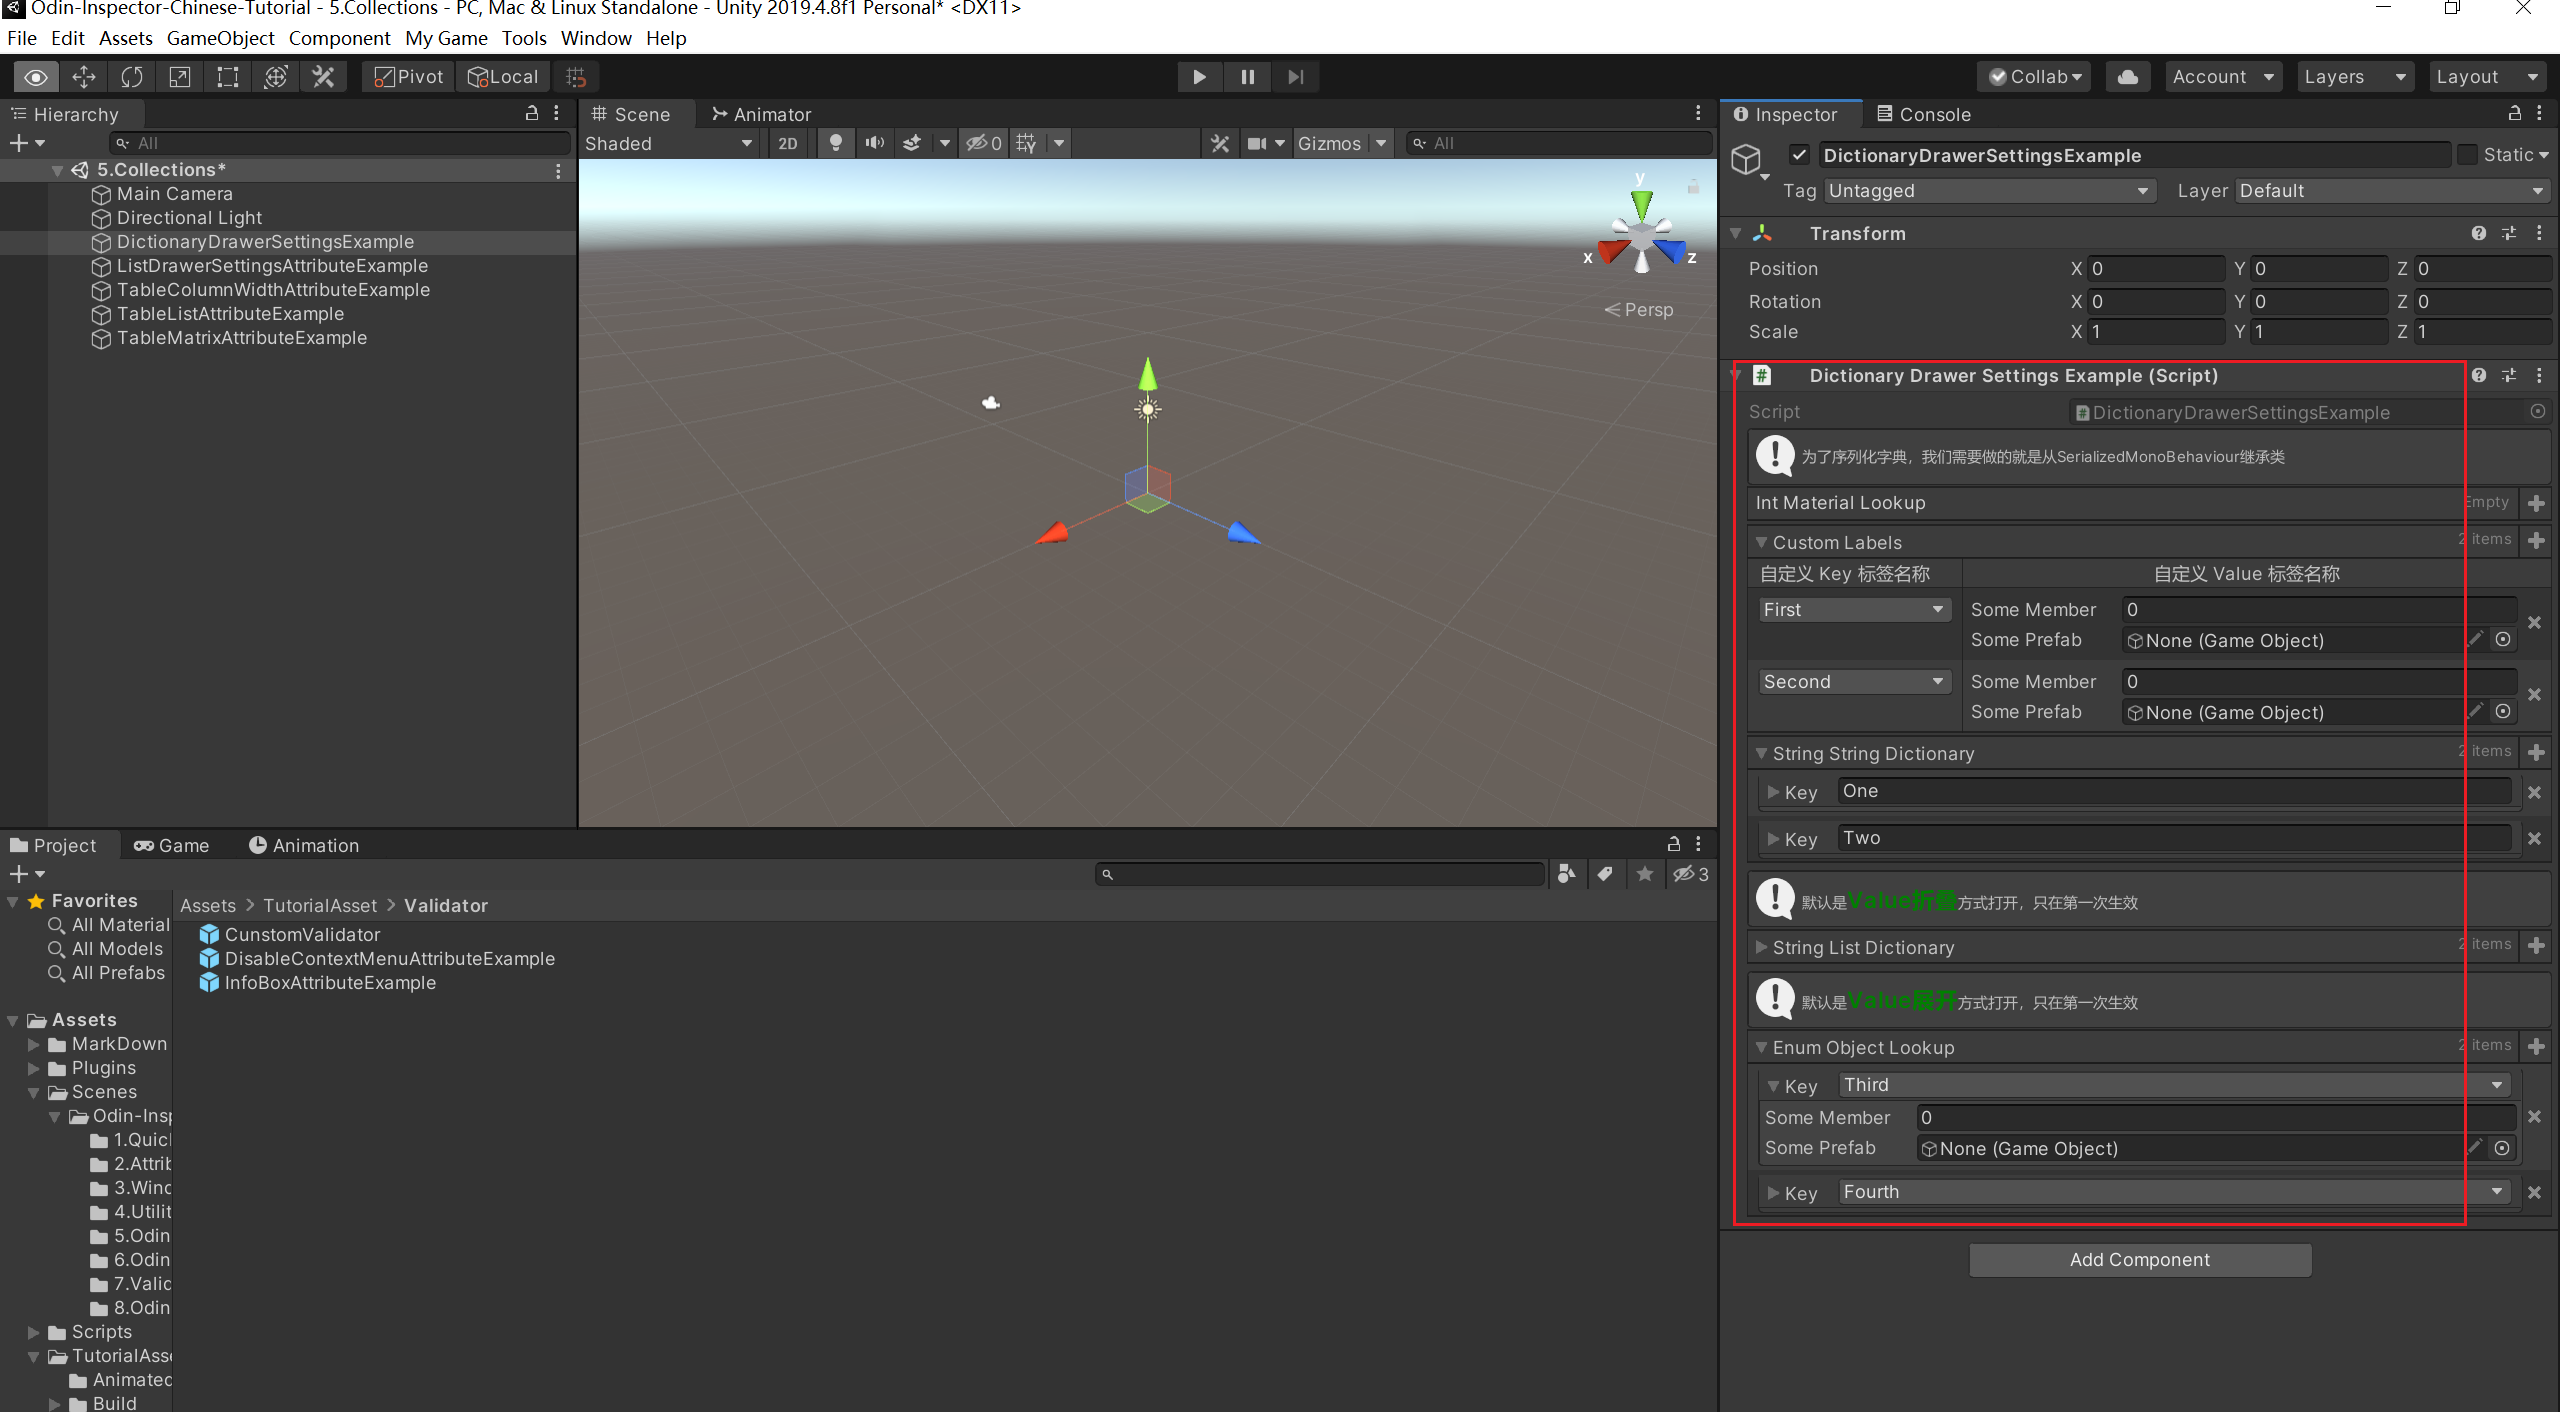2560x1412 pixels.
Task: Toggle the Static checkbox
Action: [2467, 154]
